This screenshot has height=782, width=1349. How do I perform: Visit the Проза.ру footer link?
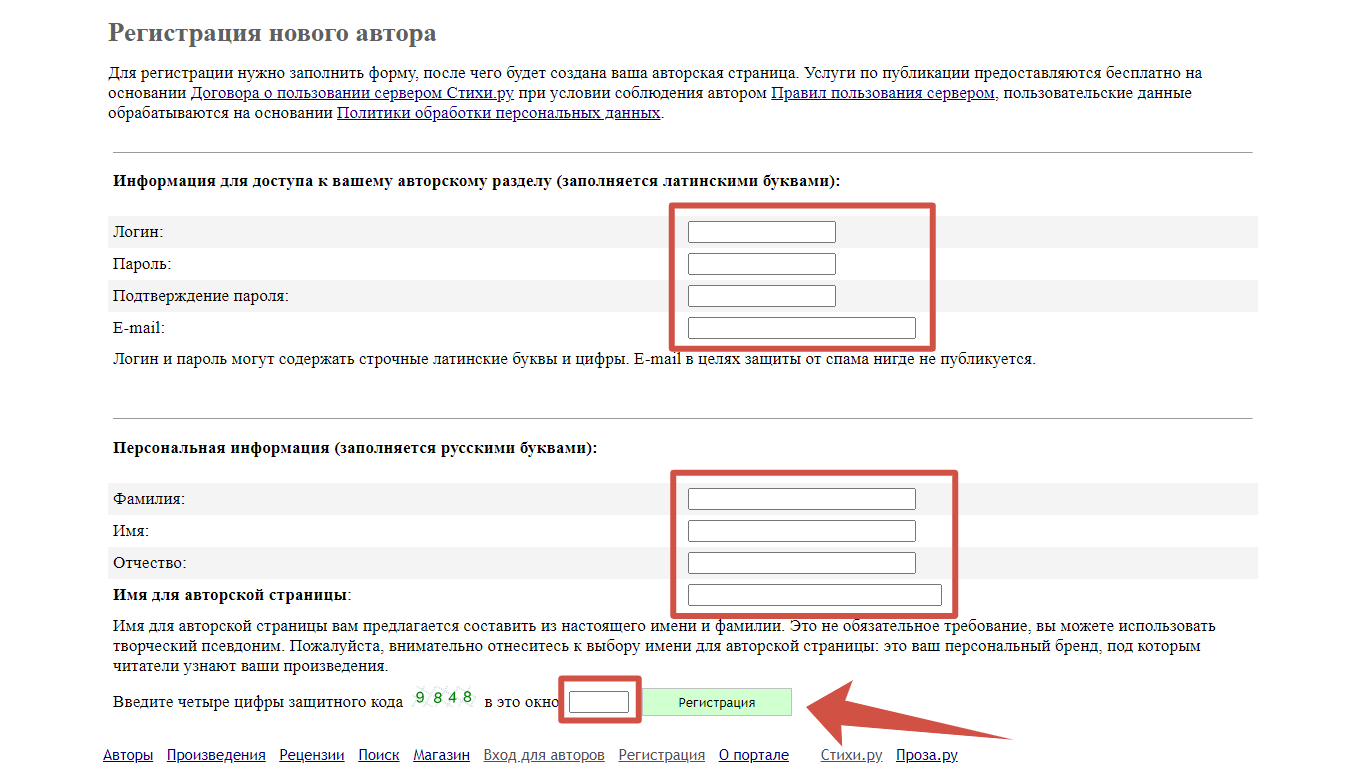(x=926, y=755)
